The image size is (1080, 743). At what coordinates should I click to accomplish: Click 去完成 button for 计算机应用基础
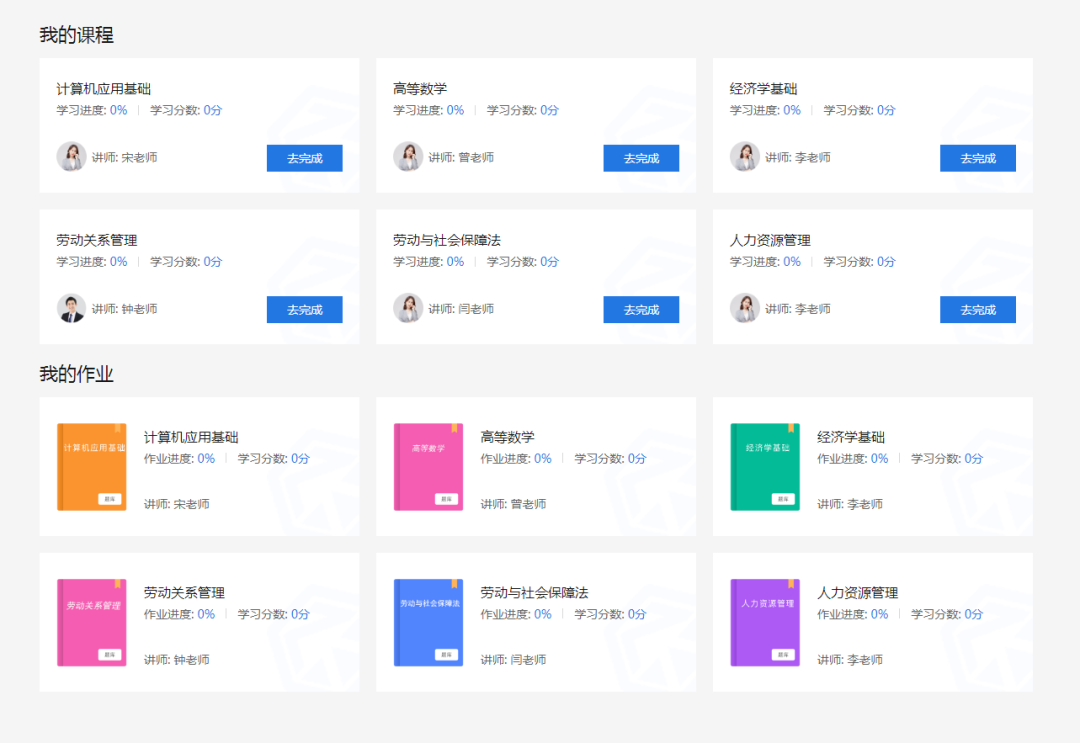304,157
